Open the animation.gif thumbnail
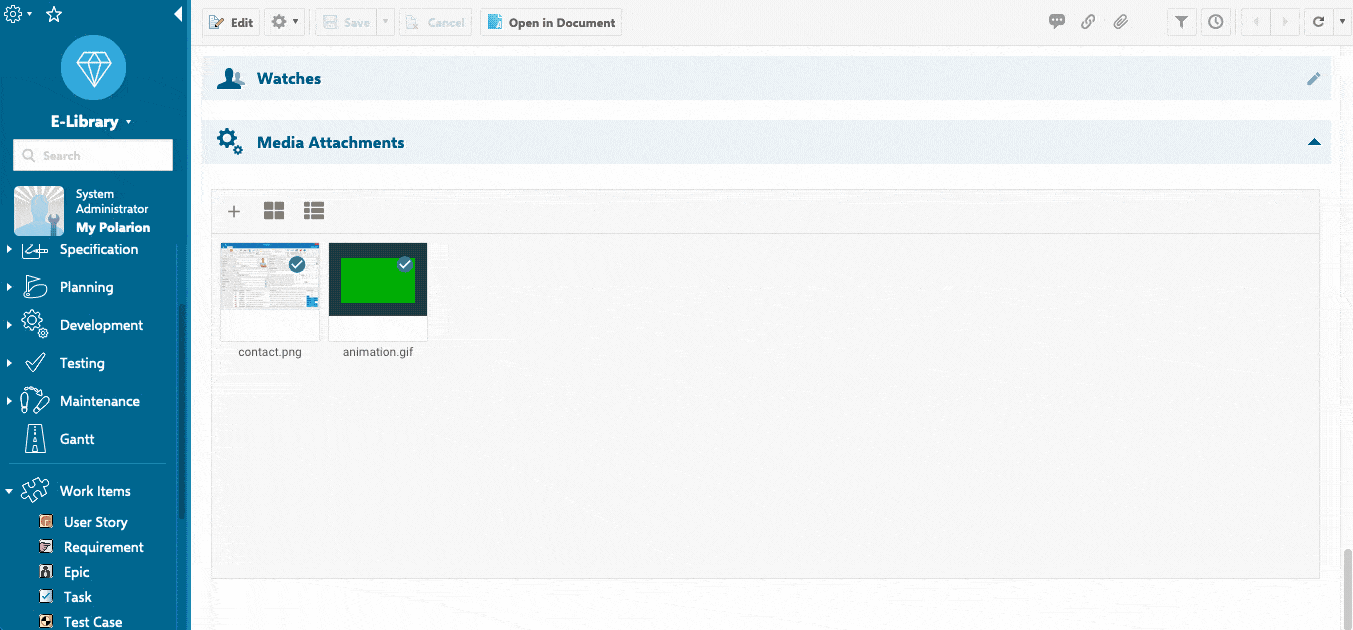The image size is (1353, 630). pos(378,292)
